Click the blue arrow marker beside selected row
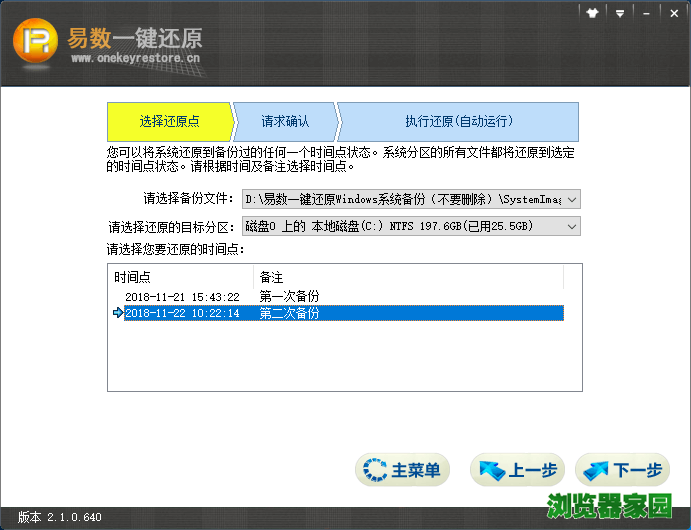 point(118,313)
